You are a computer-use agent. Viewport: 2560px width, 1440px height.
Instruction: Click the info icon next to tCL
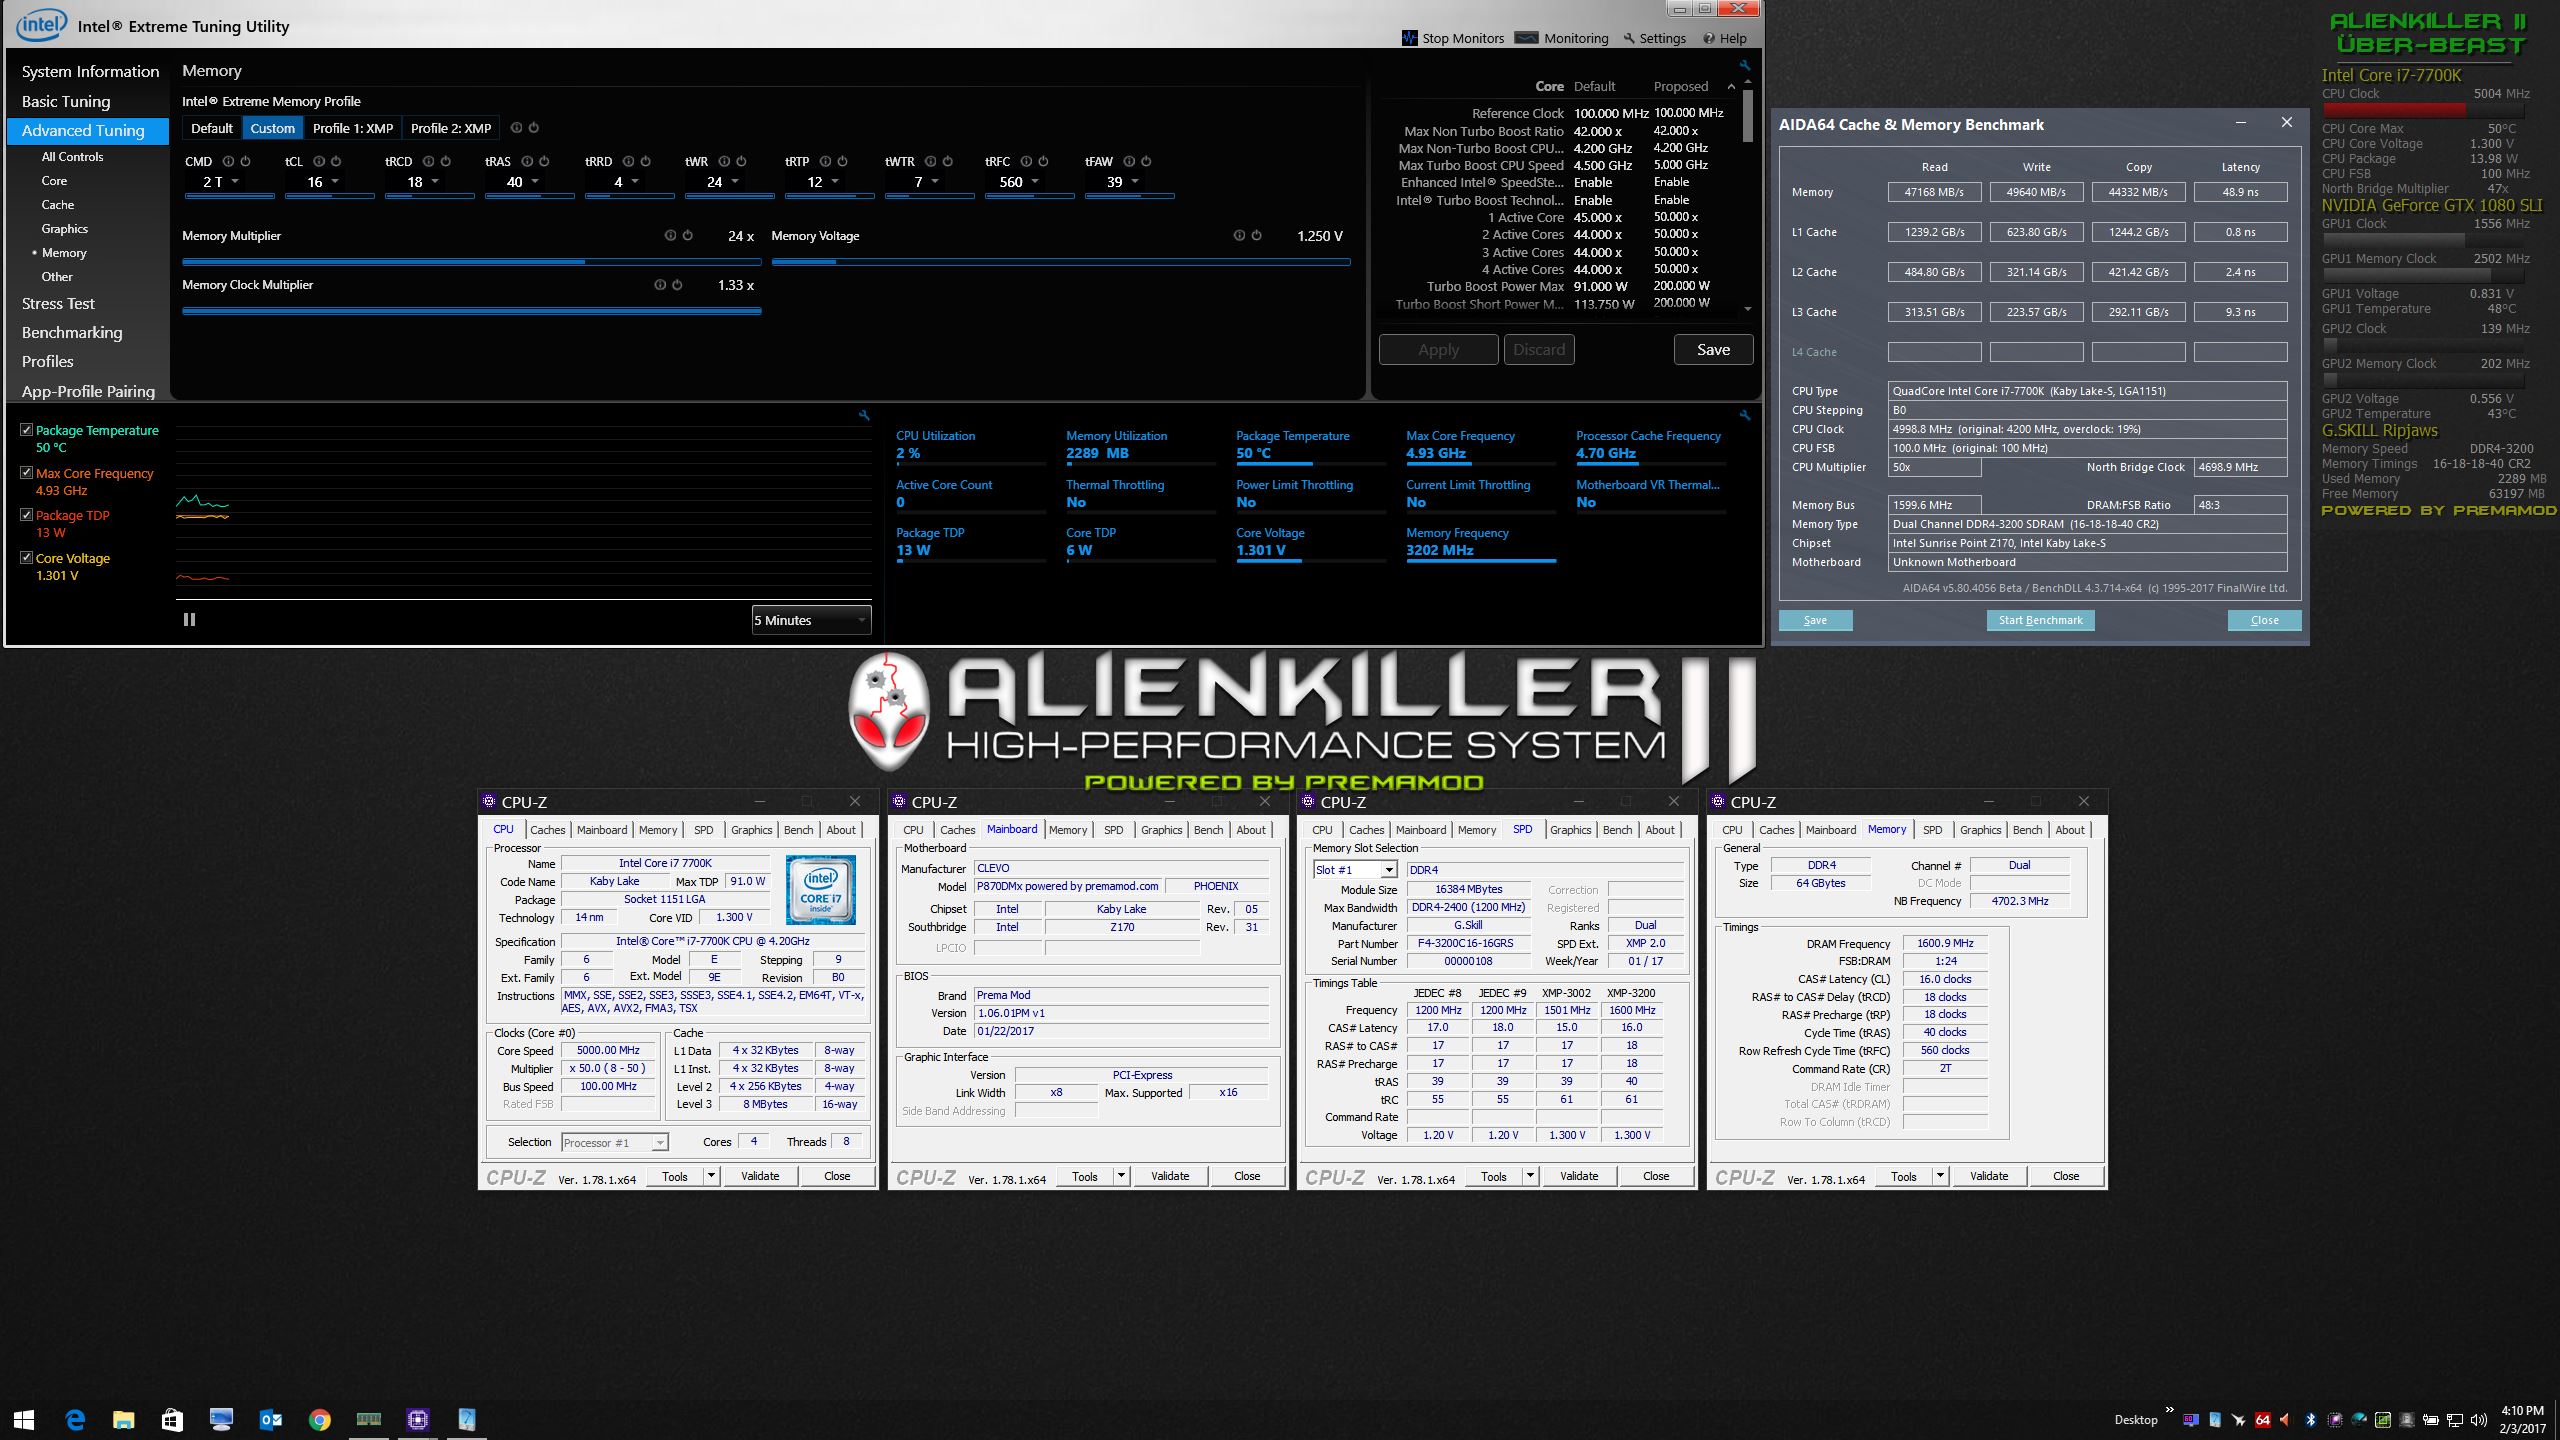319,161
